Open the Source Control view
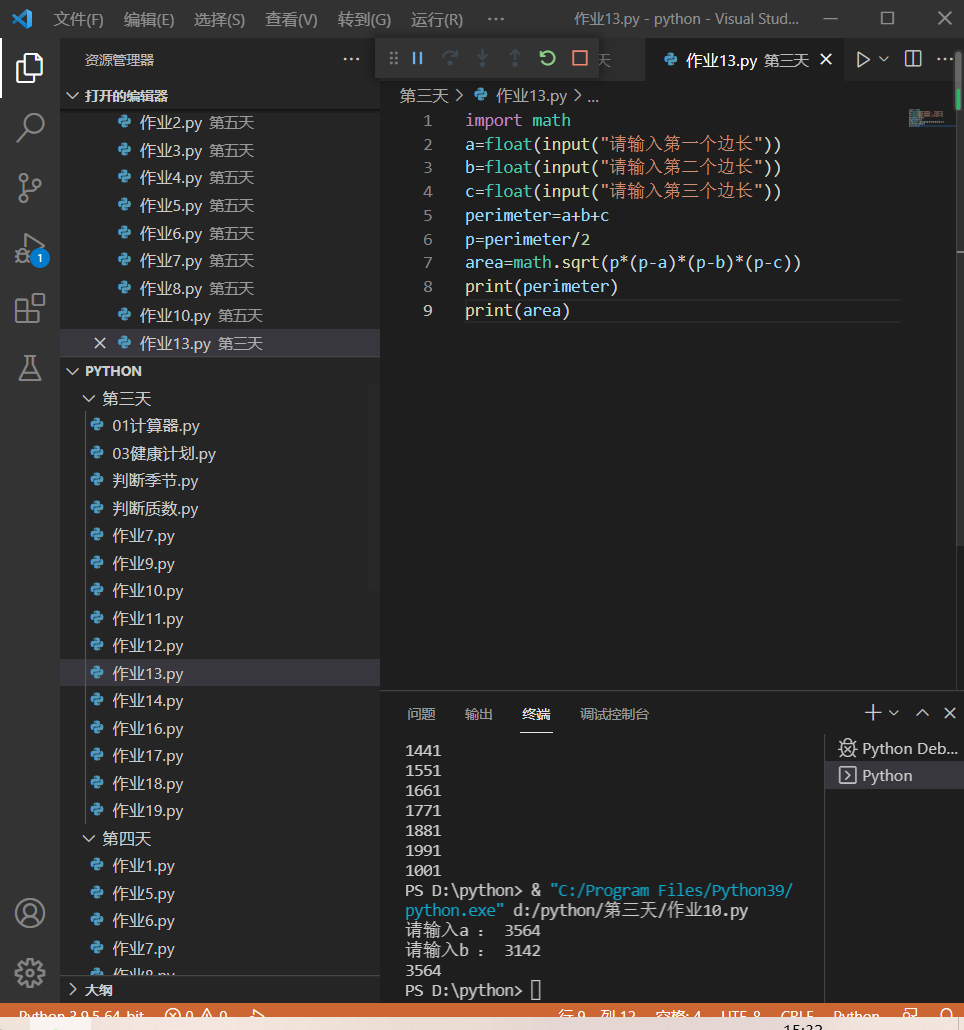This screenshot has height=1030, width=964. [x=30, y=187]
